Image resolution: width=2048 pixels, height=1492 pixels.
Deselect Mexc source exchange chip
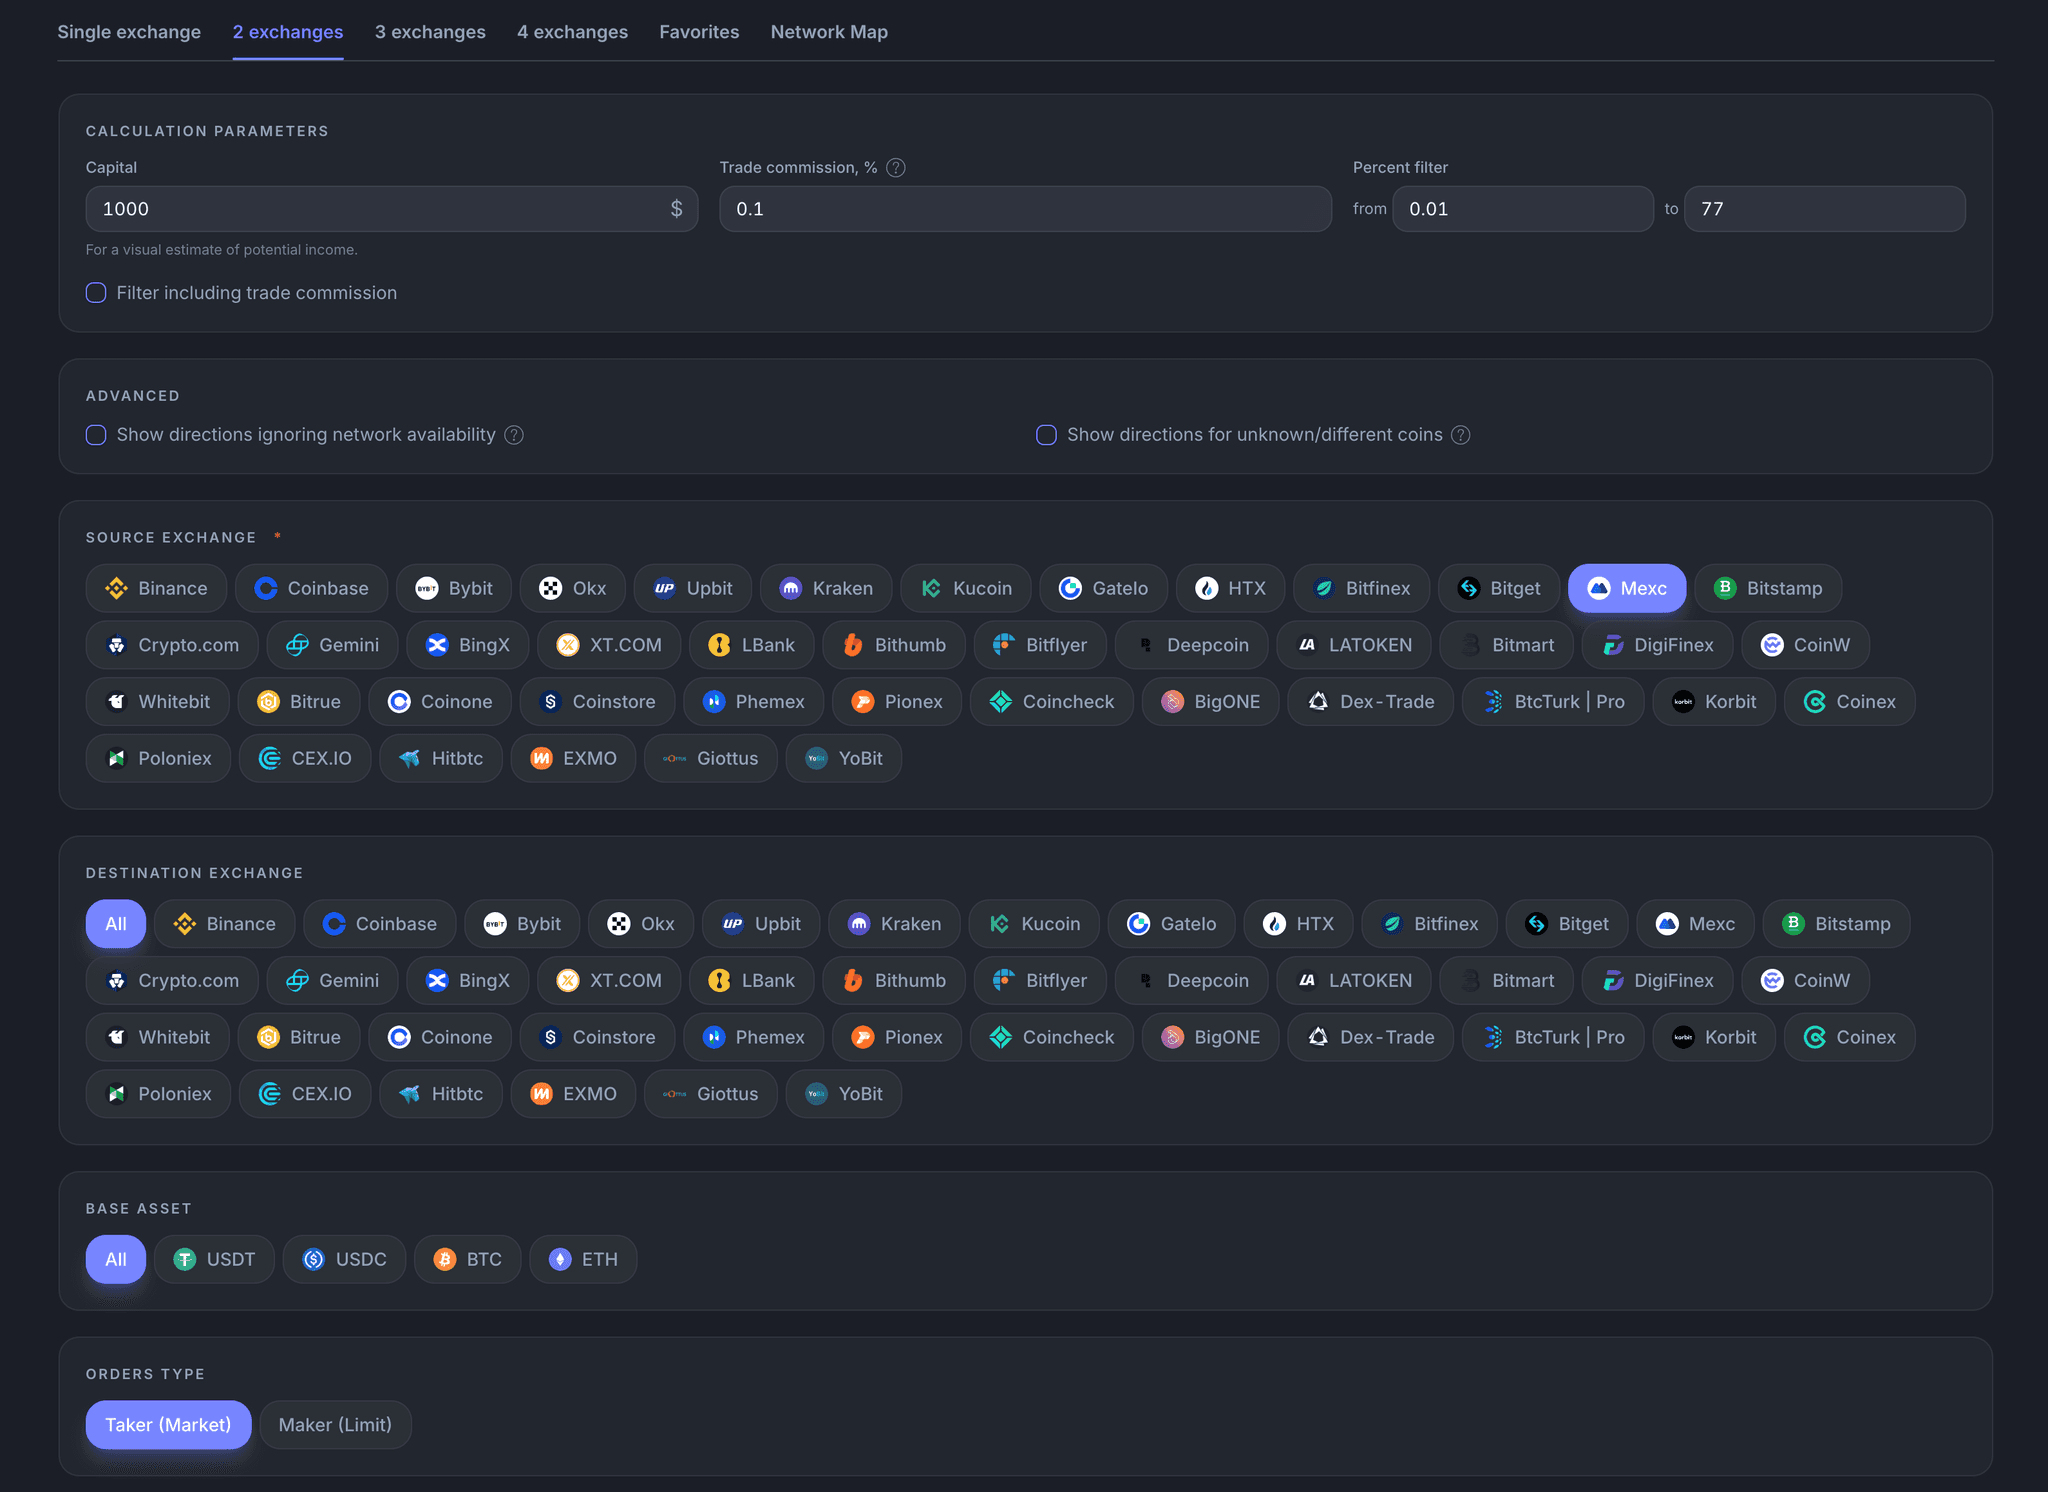1627,588
